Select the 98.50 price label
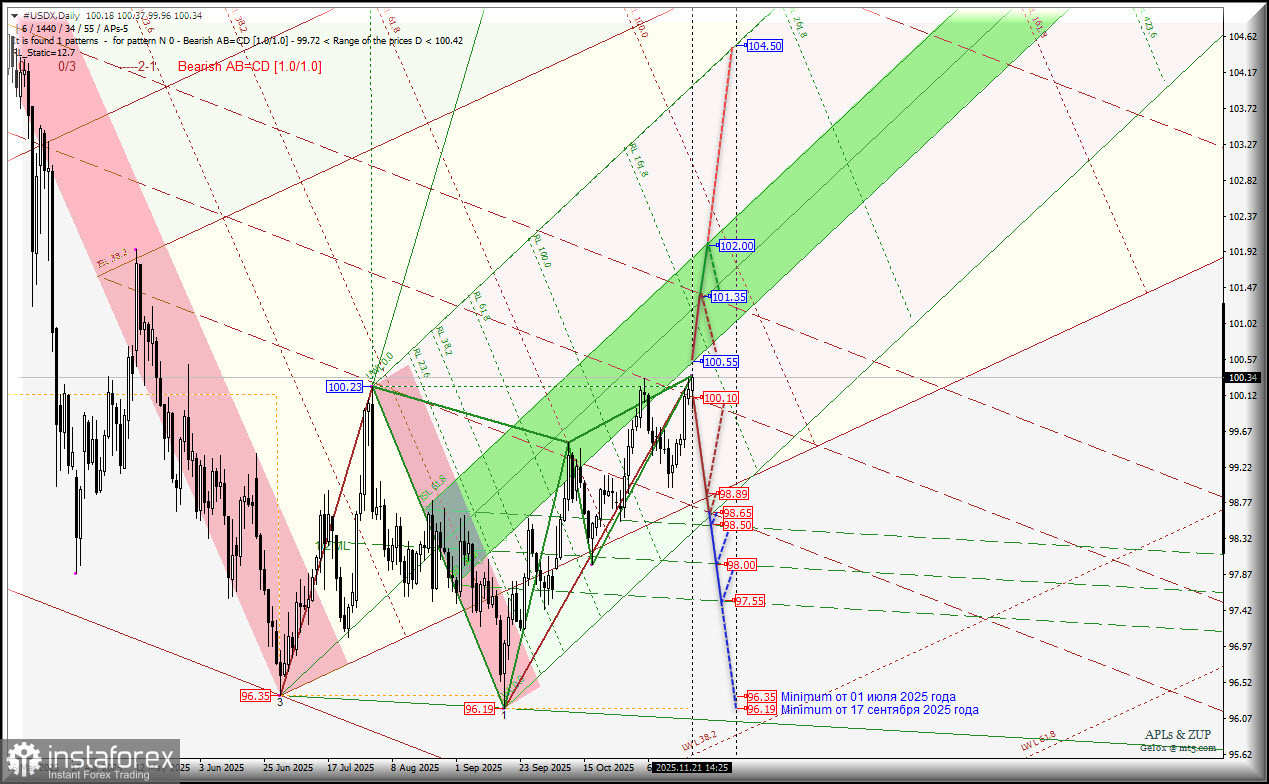This screenshot has width=1269, height=784. pyautogui.click(x=738, y=525)
